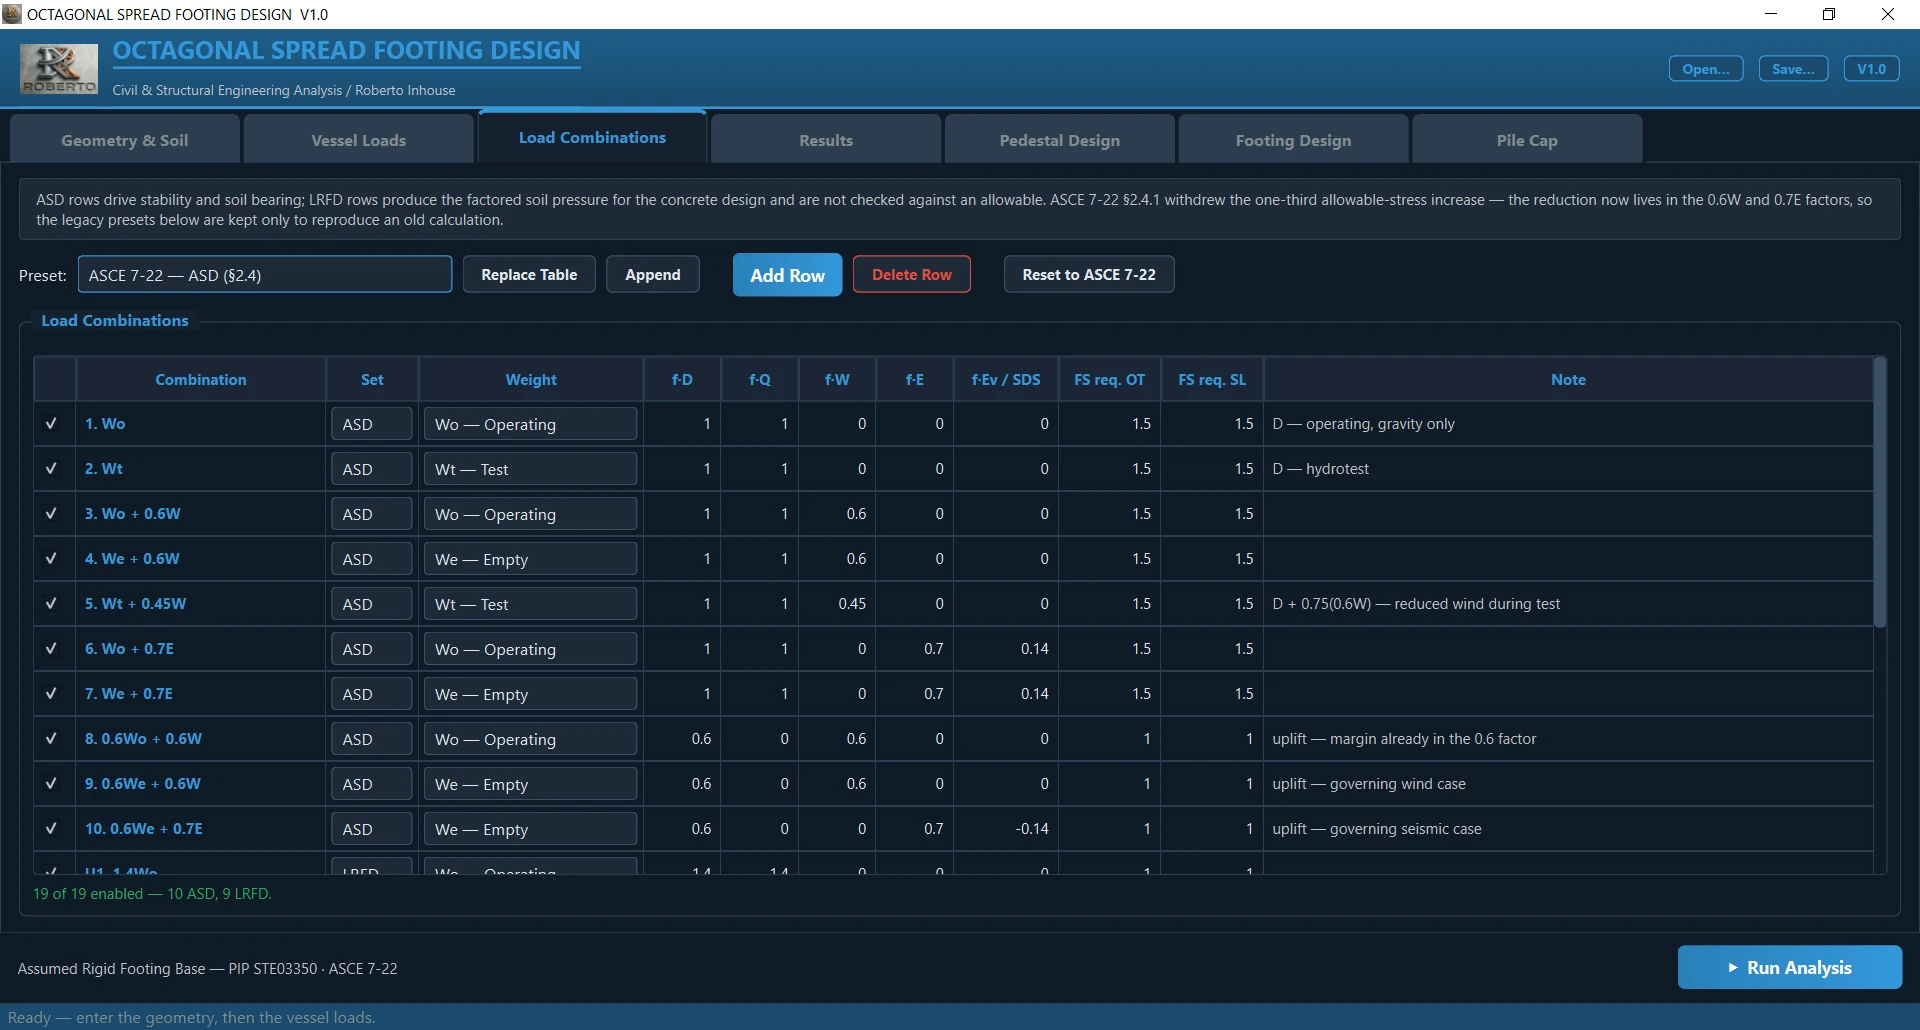The width and height of the screenshot is (1920, 1030).
Task: Click note 'D — hydrotest'
Action: tap(1320, 469)
